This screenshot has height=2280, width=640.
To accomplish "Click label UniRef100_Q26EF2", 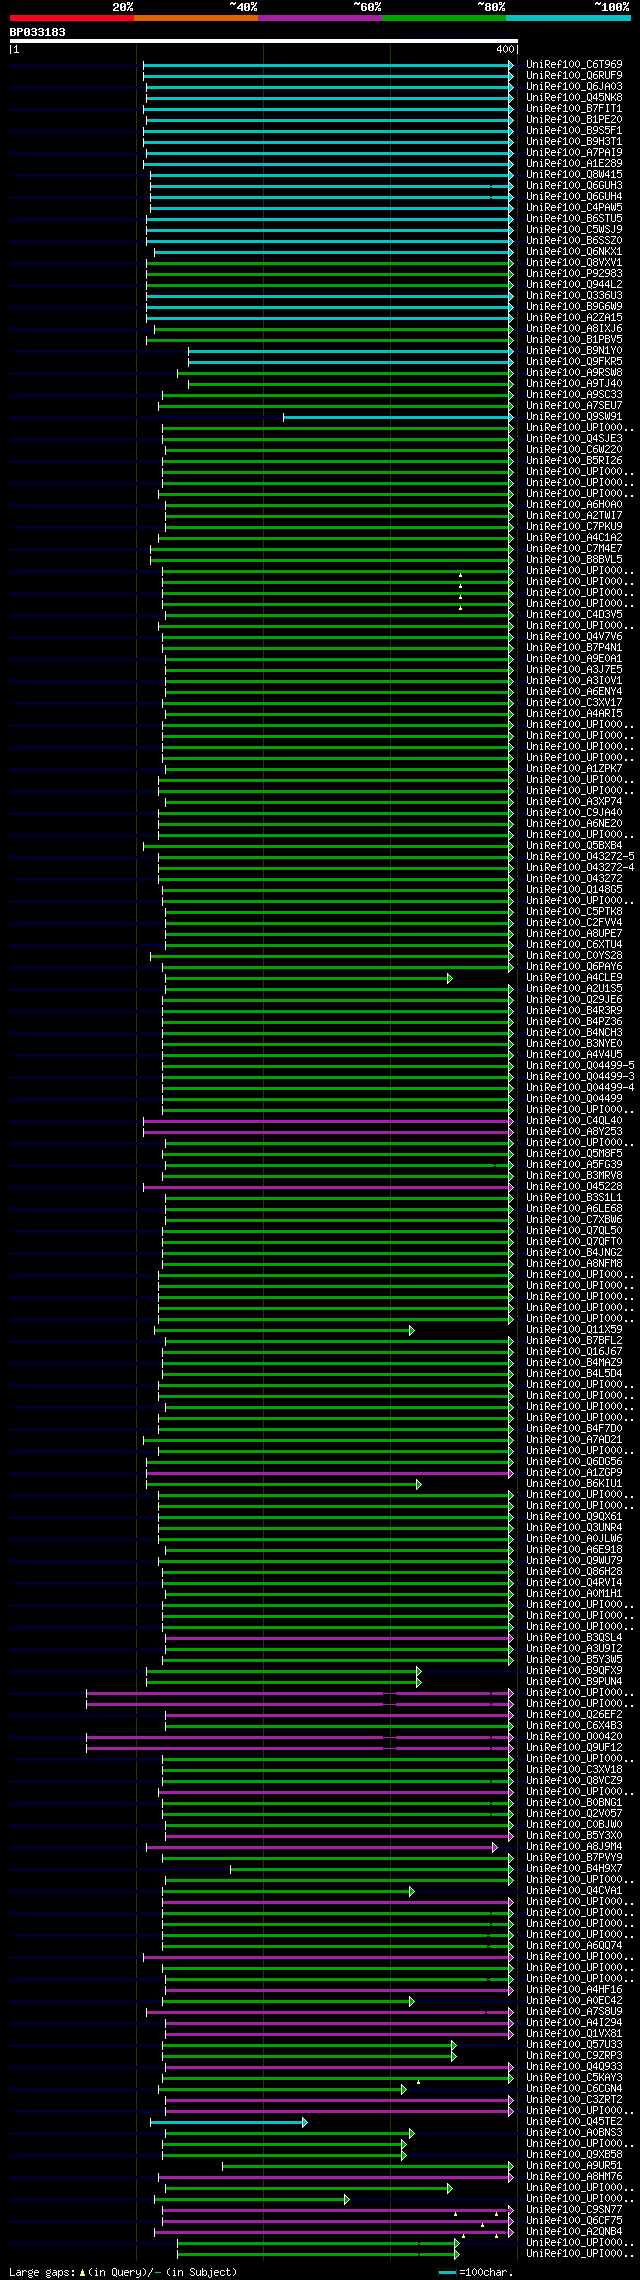I will [x=574, y=1714].
